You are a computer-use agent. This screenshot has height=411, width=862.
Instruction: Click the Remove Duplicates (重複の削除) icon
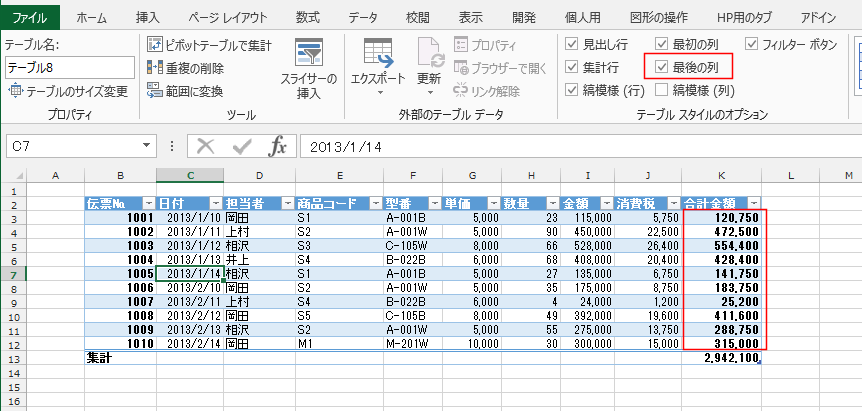pyautogui.click(x=154, y=67)
